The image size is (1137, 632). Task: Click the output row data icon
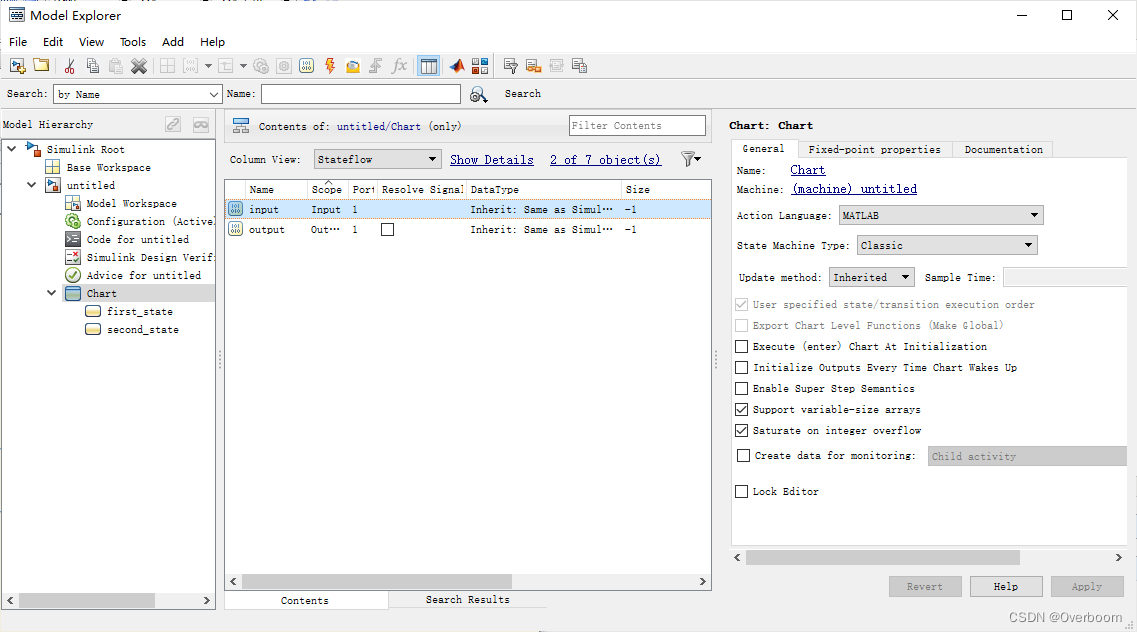[x=236, y=229]
